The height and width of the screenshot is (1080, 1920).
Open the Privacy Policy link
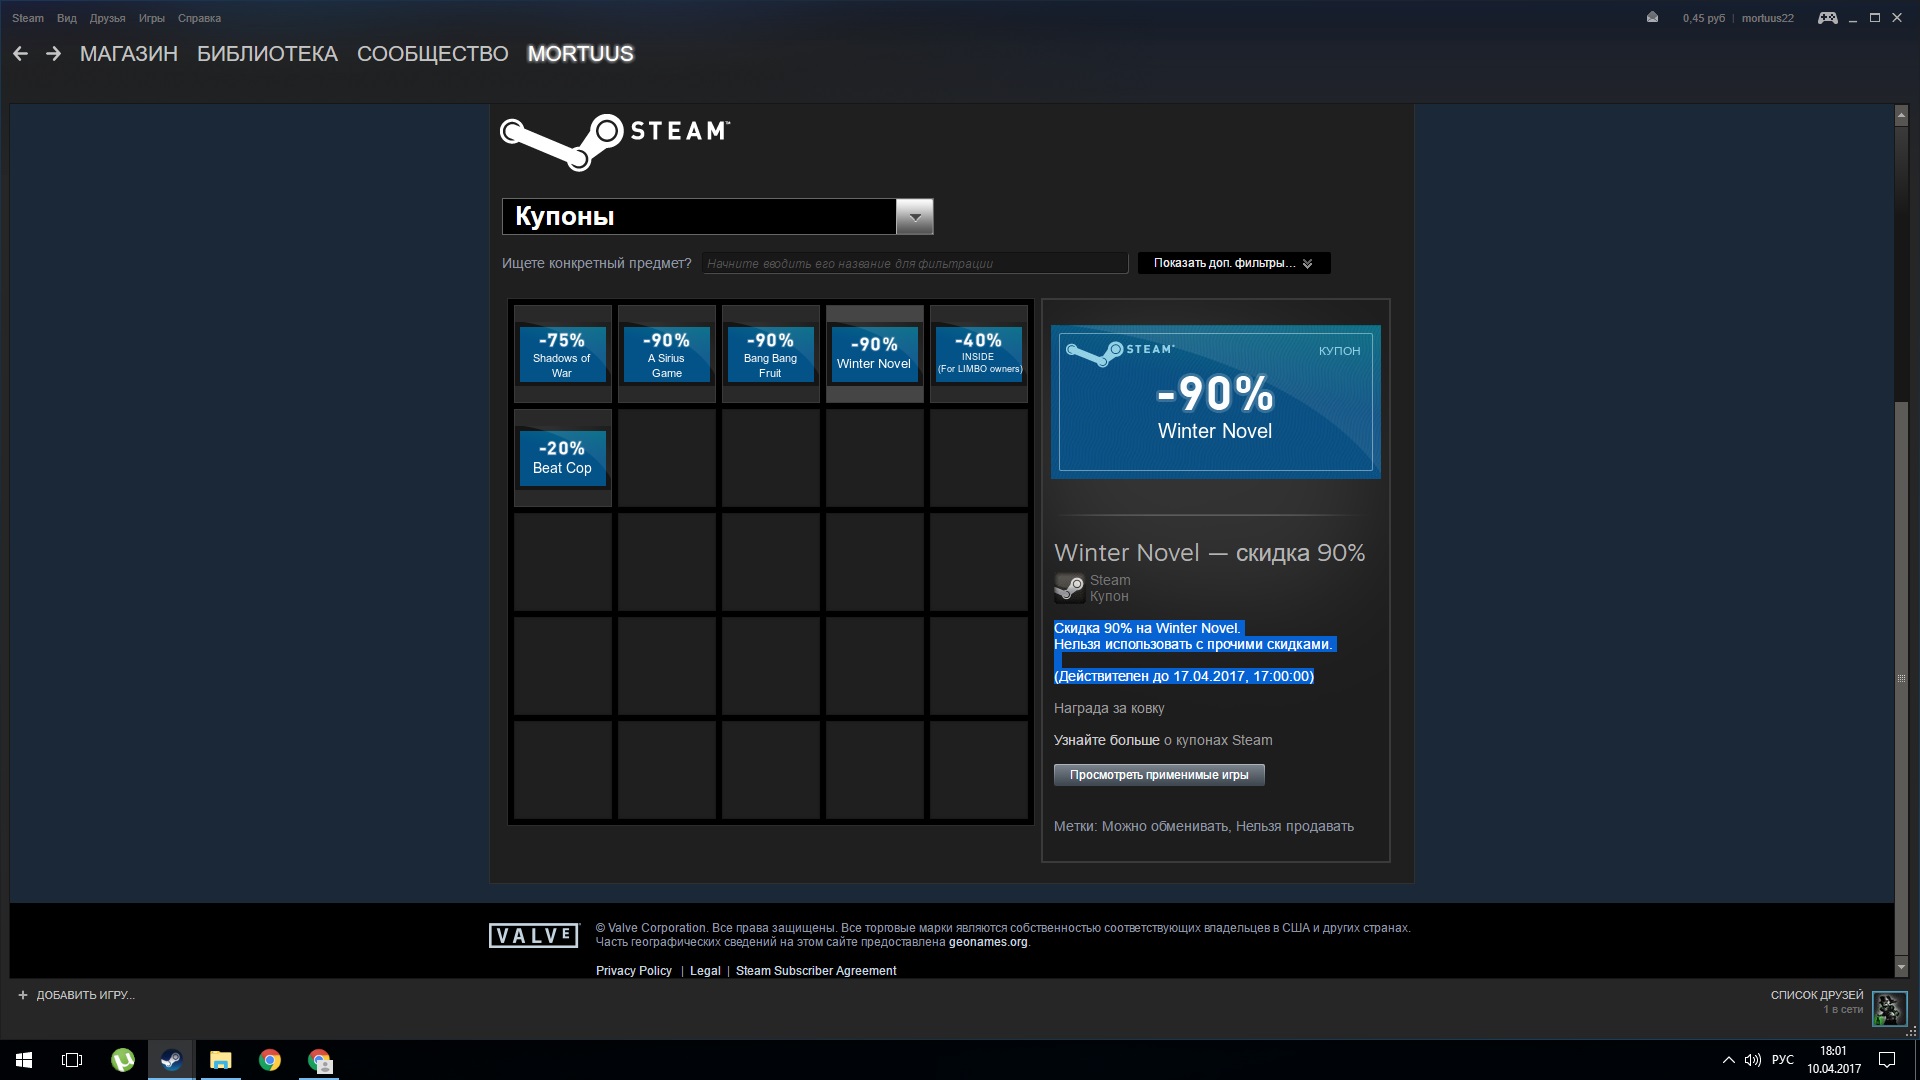633,971
